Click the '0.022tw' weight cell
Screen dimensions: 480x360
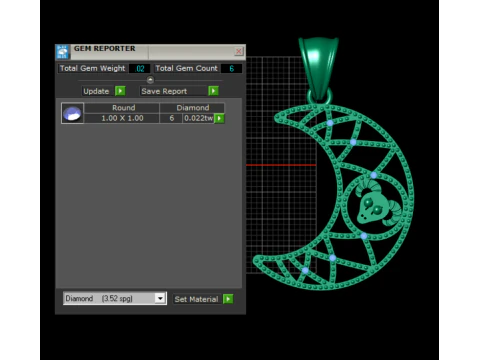click(x=198, y=118)
